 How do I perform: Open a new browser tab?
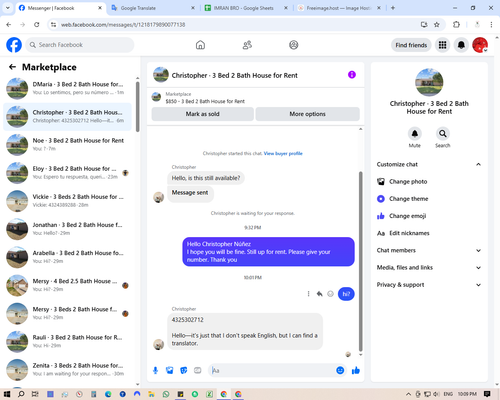tap(393, 8)
